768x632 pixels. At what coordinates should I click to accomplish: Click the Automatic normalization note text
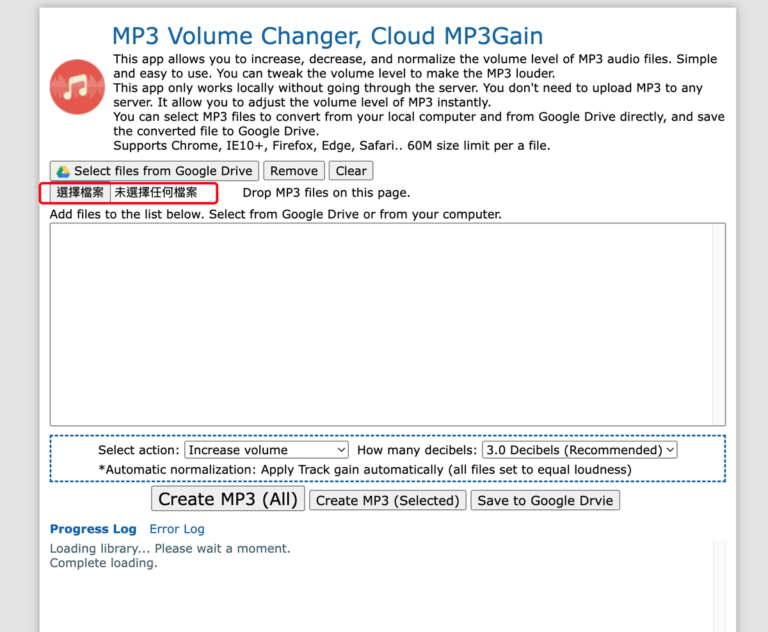[x=365, y=469]
